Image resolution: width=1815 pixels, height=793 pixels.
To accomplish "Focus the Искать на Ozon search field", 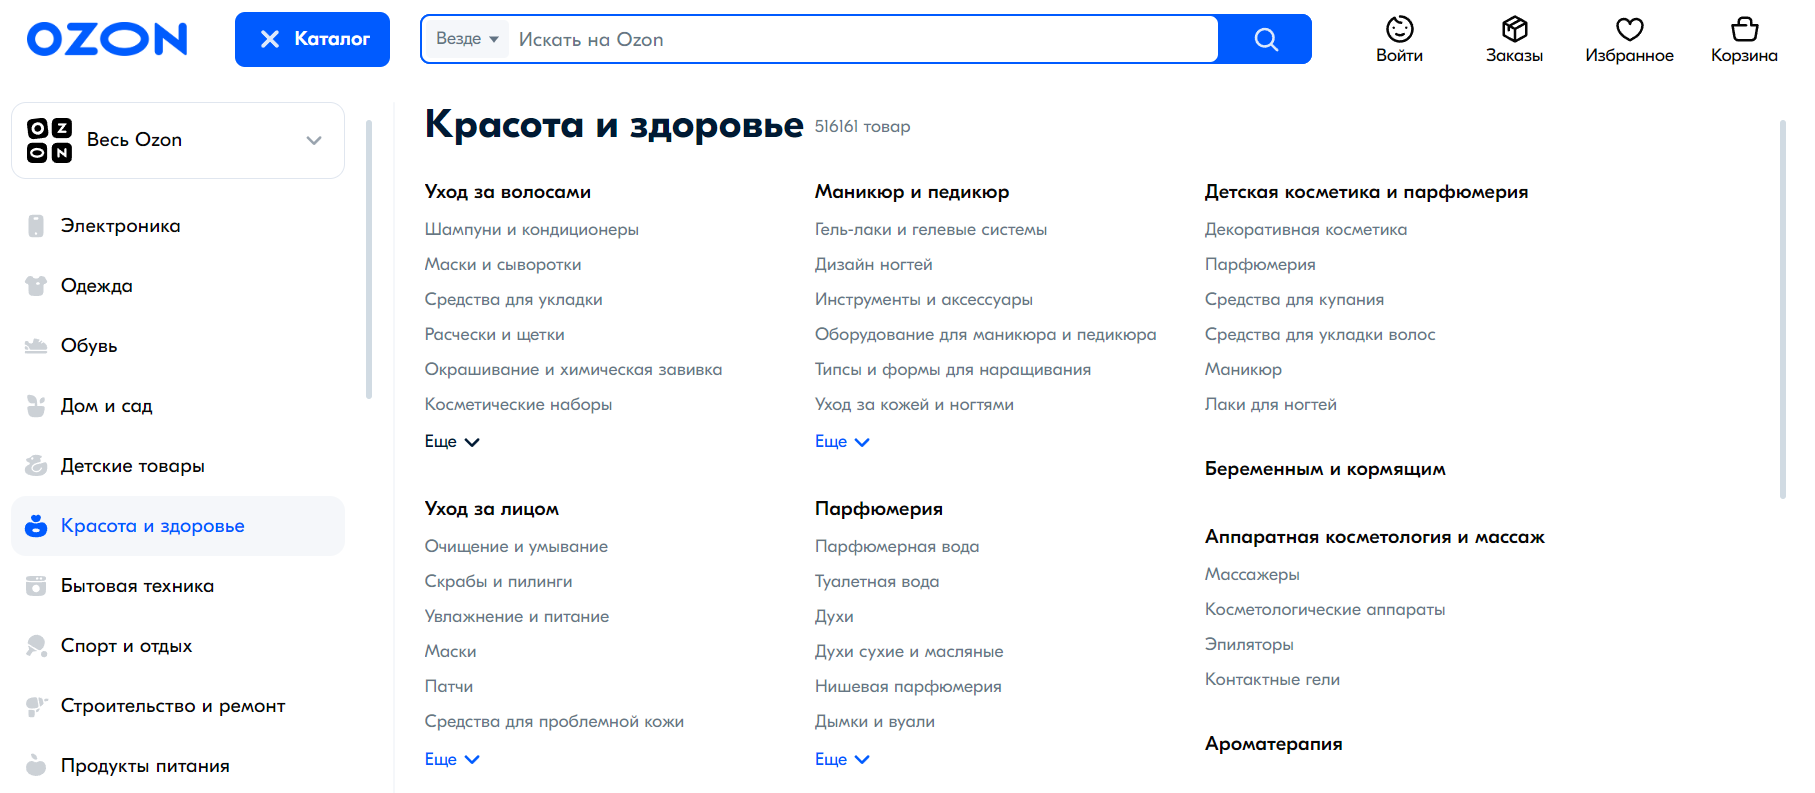I will tap(865, 39).
